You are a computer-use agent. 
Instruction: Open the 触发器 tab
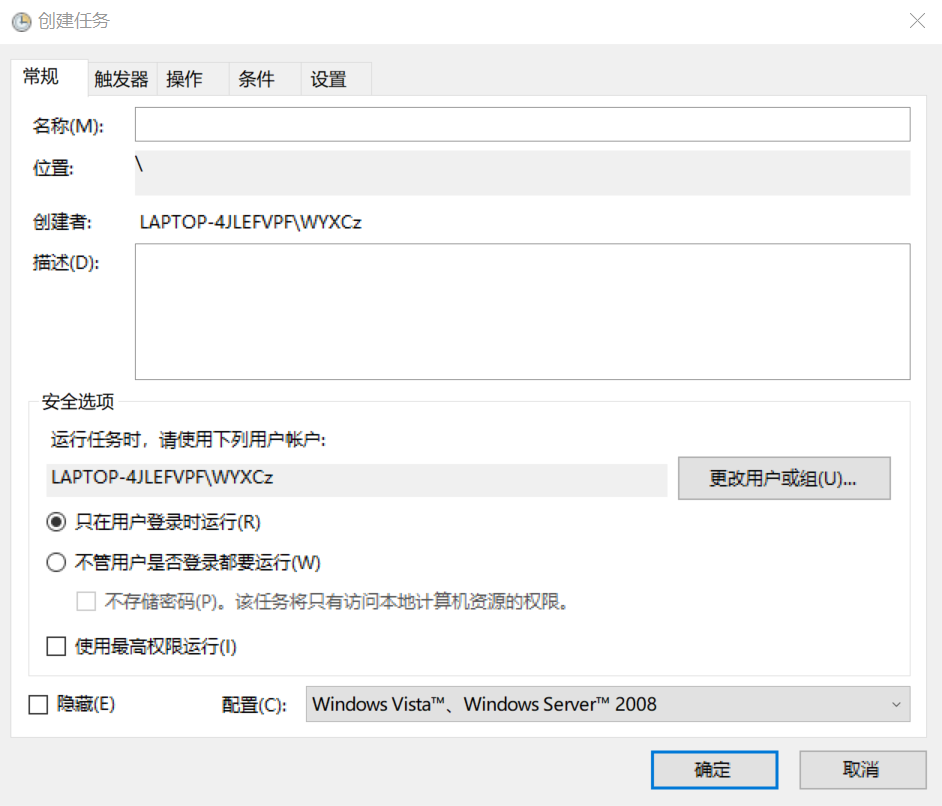(x=121, y=79)
